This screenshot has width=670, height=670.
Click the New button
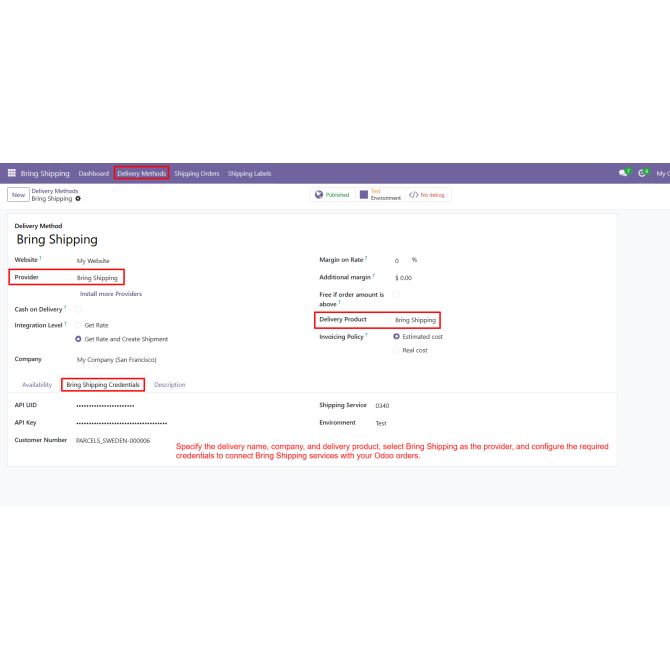pyautogui.click(x=18, y=195)
